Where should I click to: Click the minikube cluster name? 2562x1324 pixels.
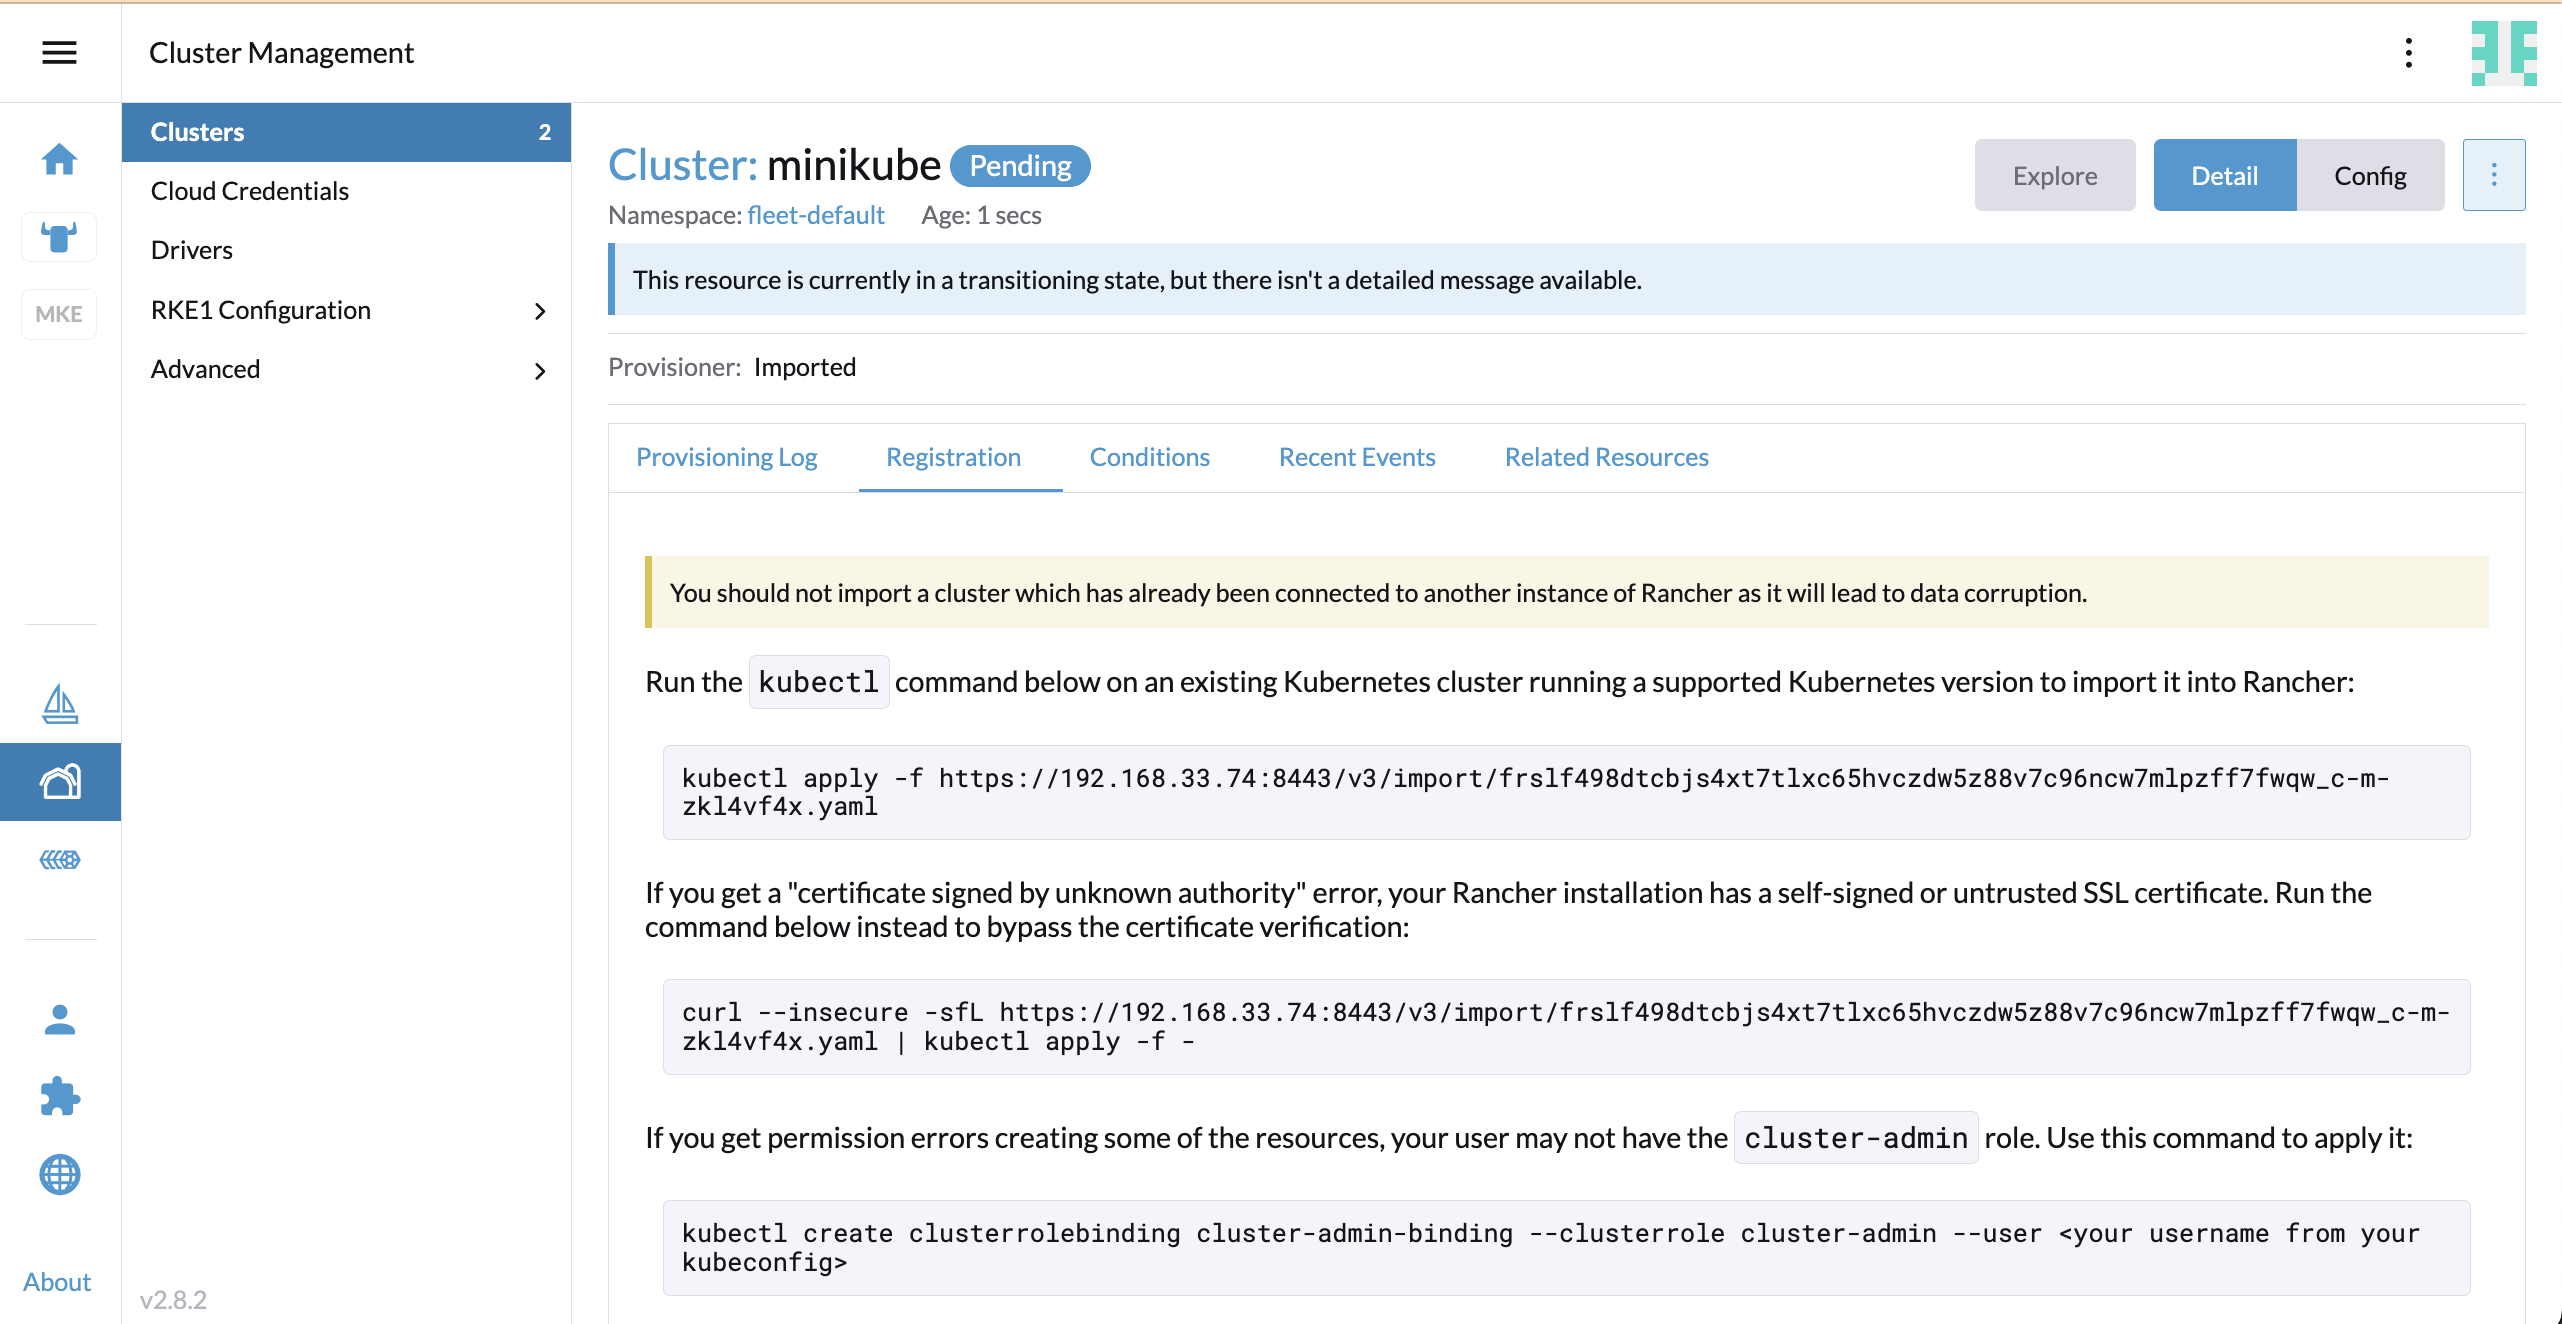click(854, 165)
